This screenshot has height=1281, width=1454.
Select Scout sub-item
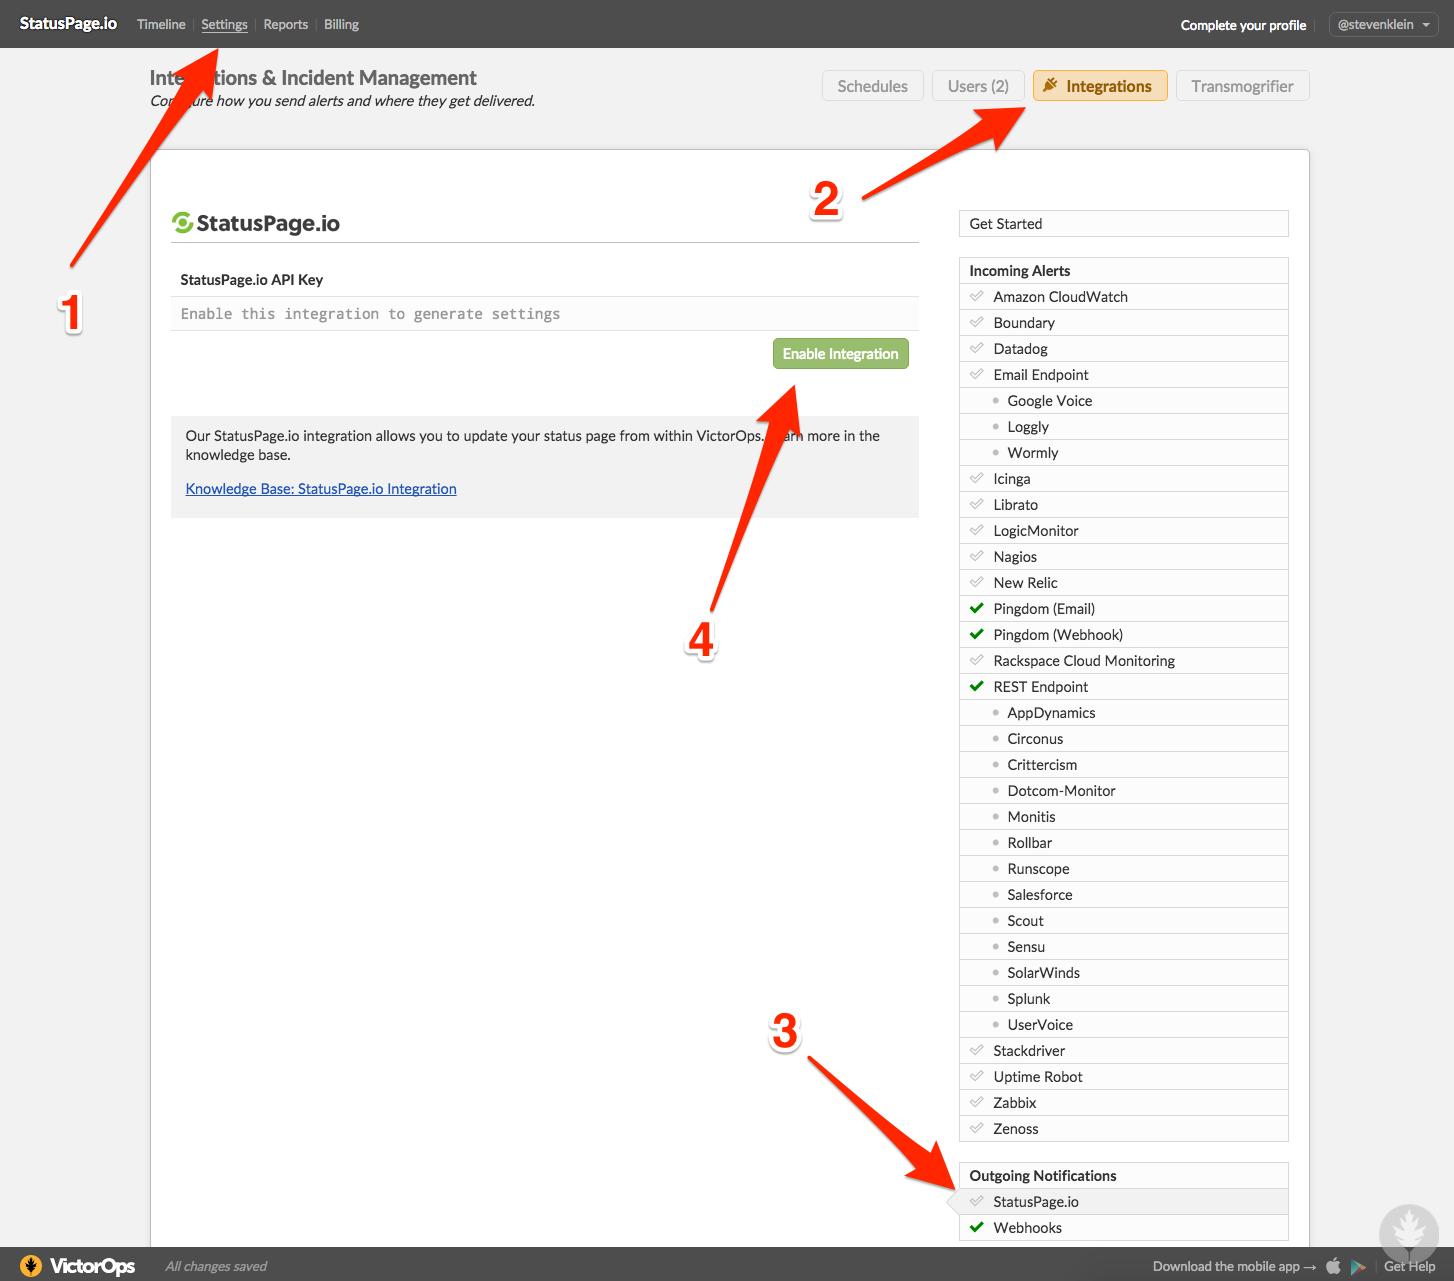tap(1123, 921)
